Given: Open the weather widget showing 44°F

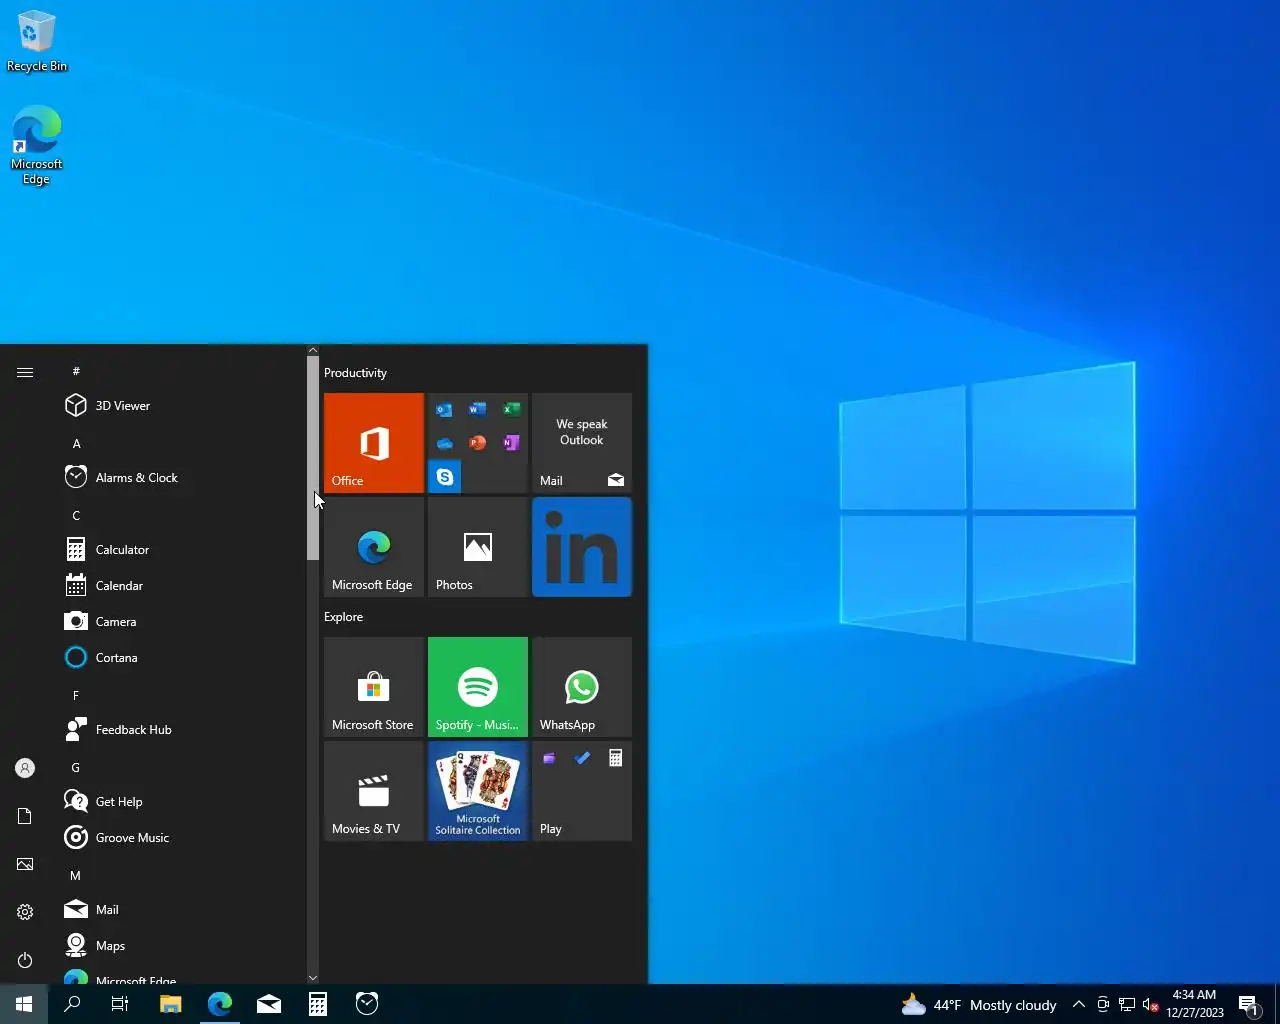Looking at the screenshot, I should pyautogui.click(x=979, y=1005).
